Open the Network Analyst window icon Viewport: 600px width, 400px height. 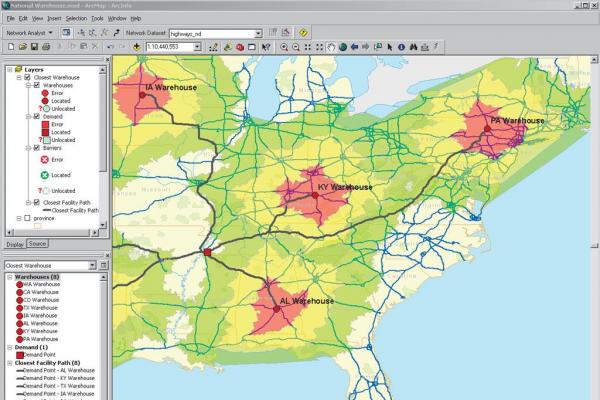tap(66, 33)
